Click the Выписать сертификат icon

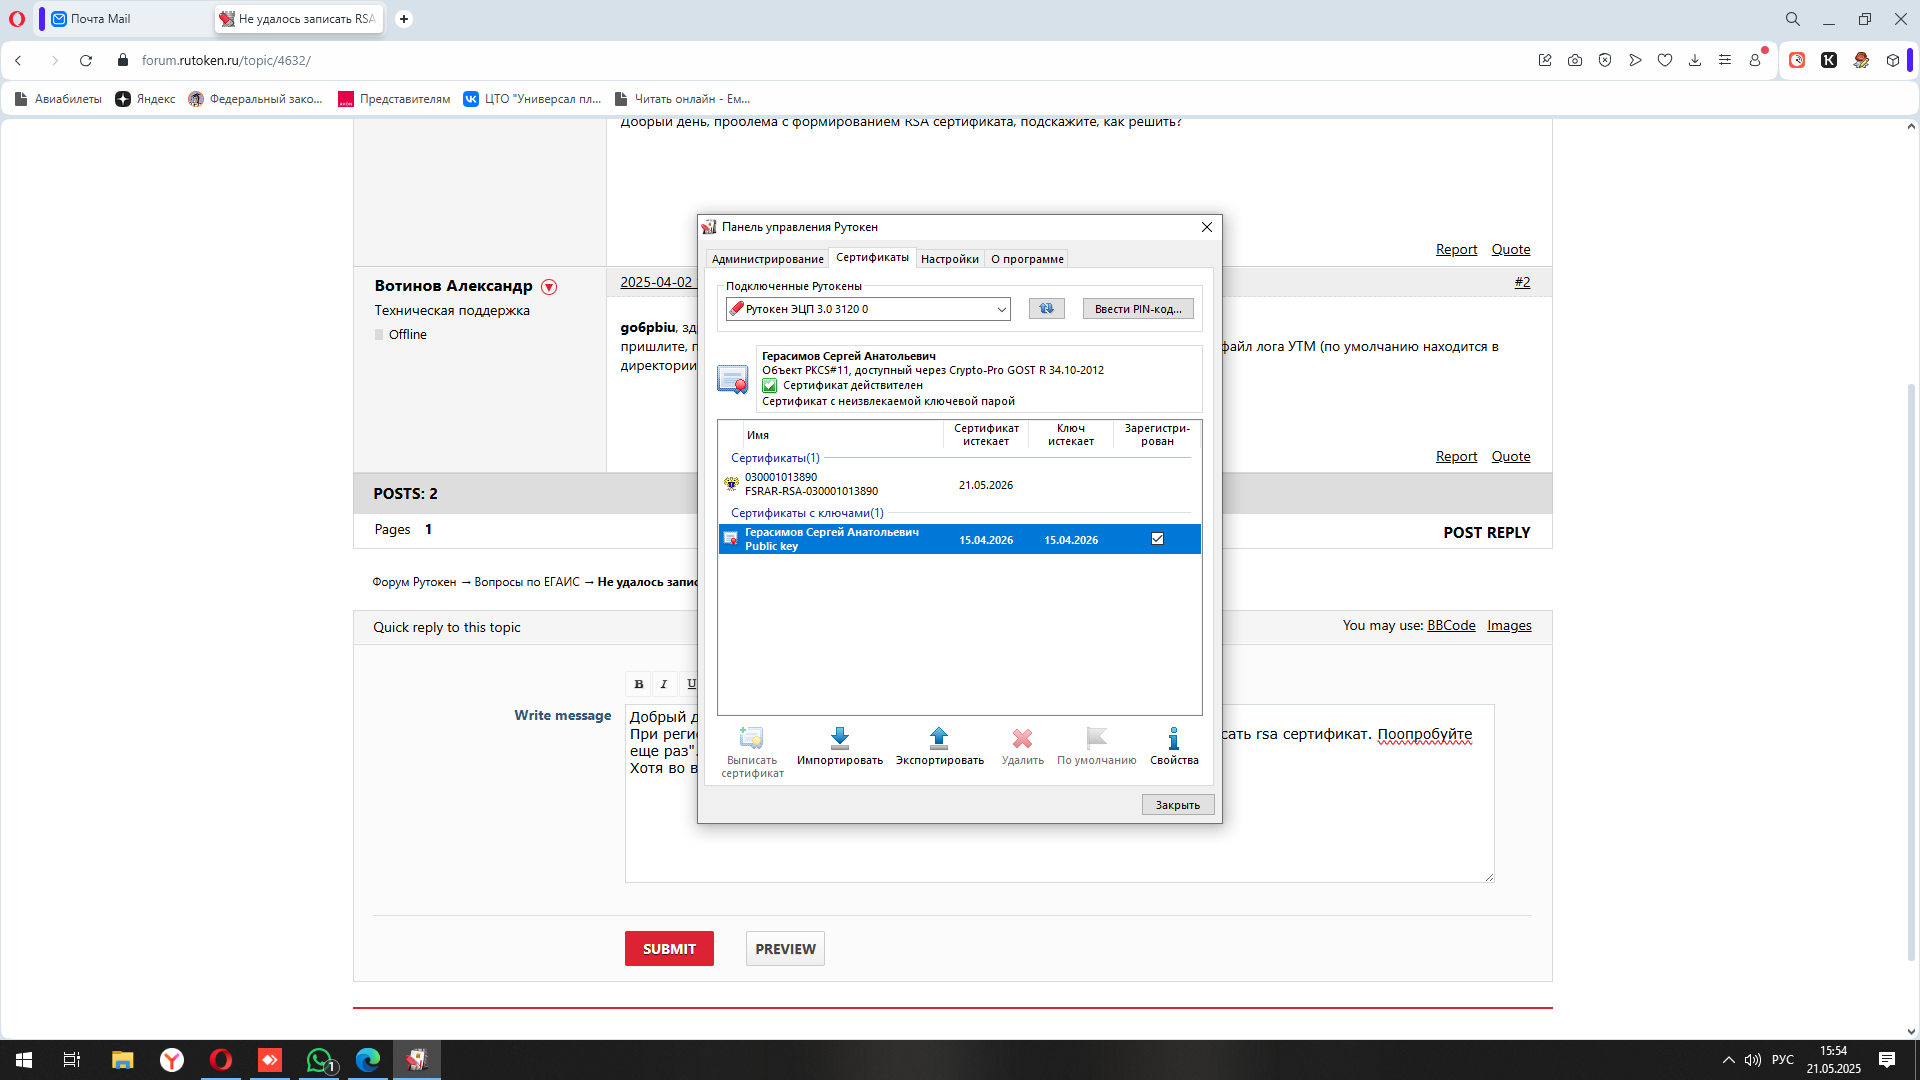point(751,738)
